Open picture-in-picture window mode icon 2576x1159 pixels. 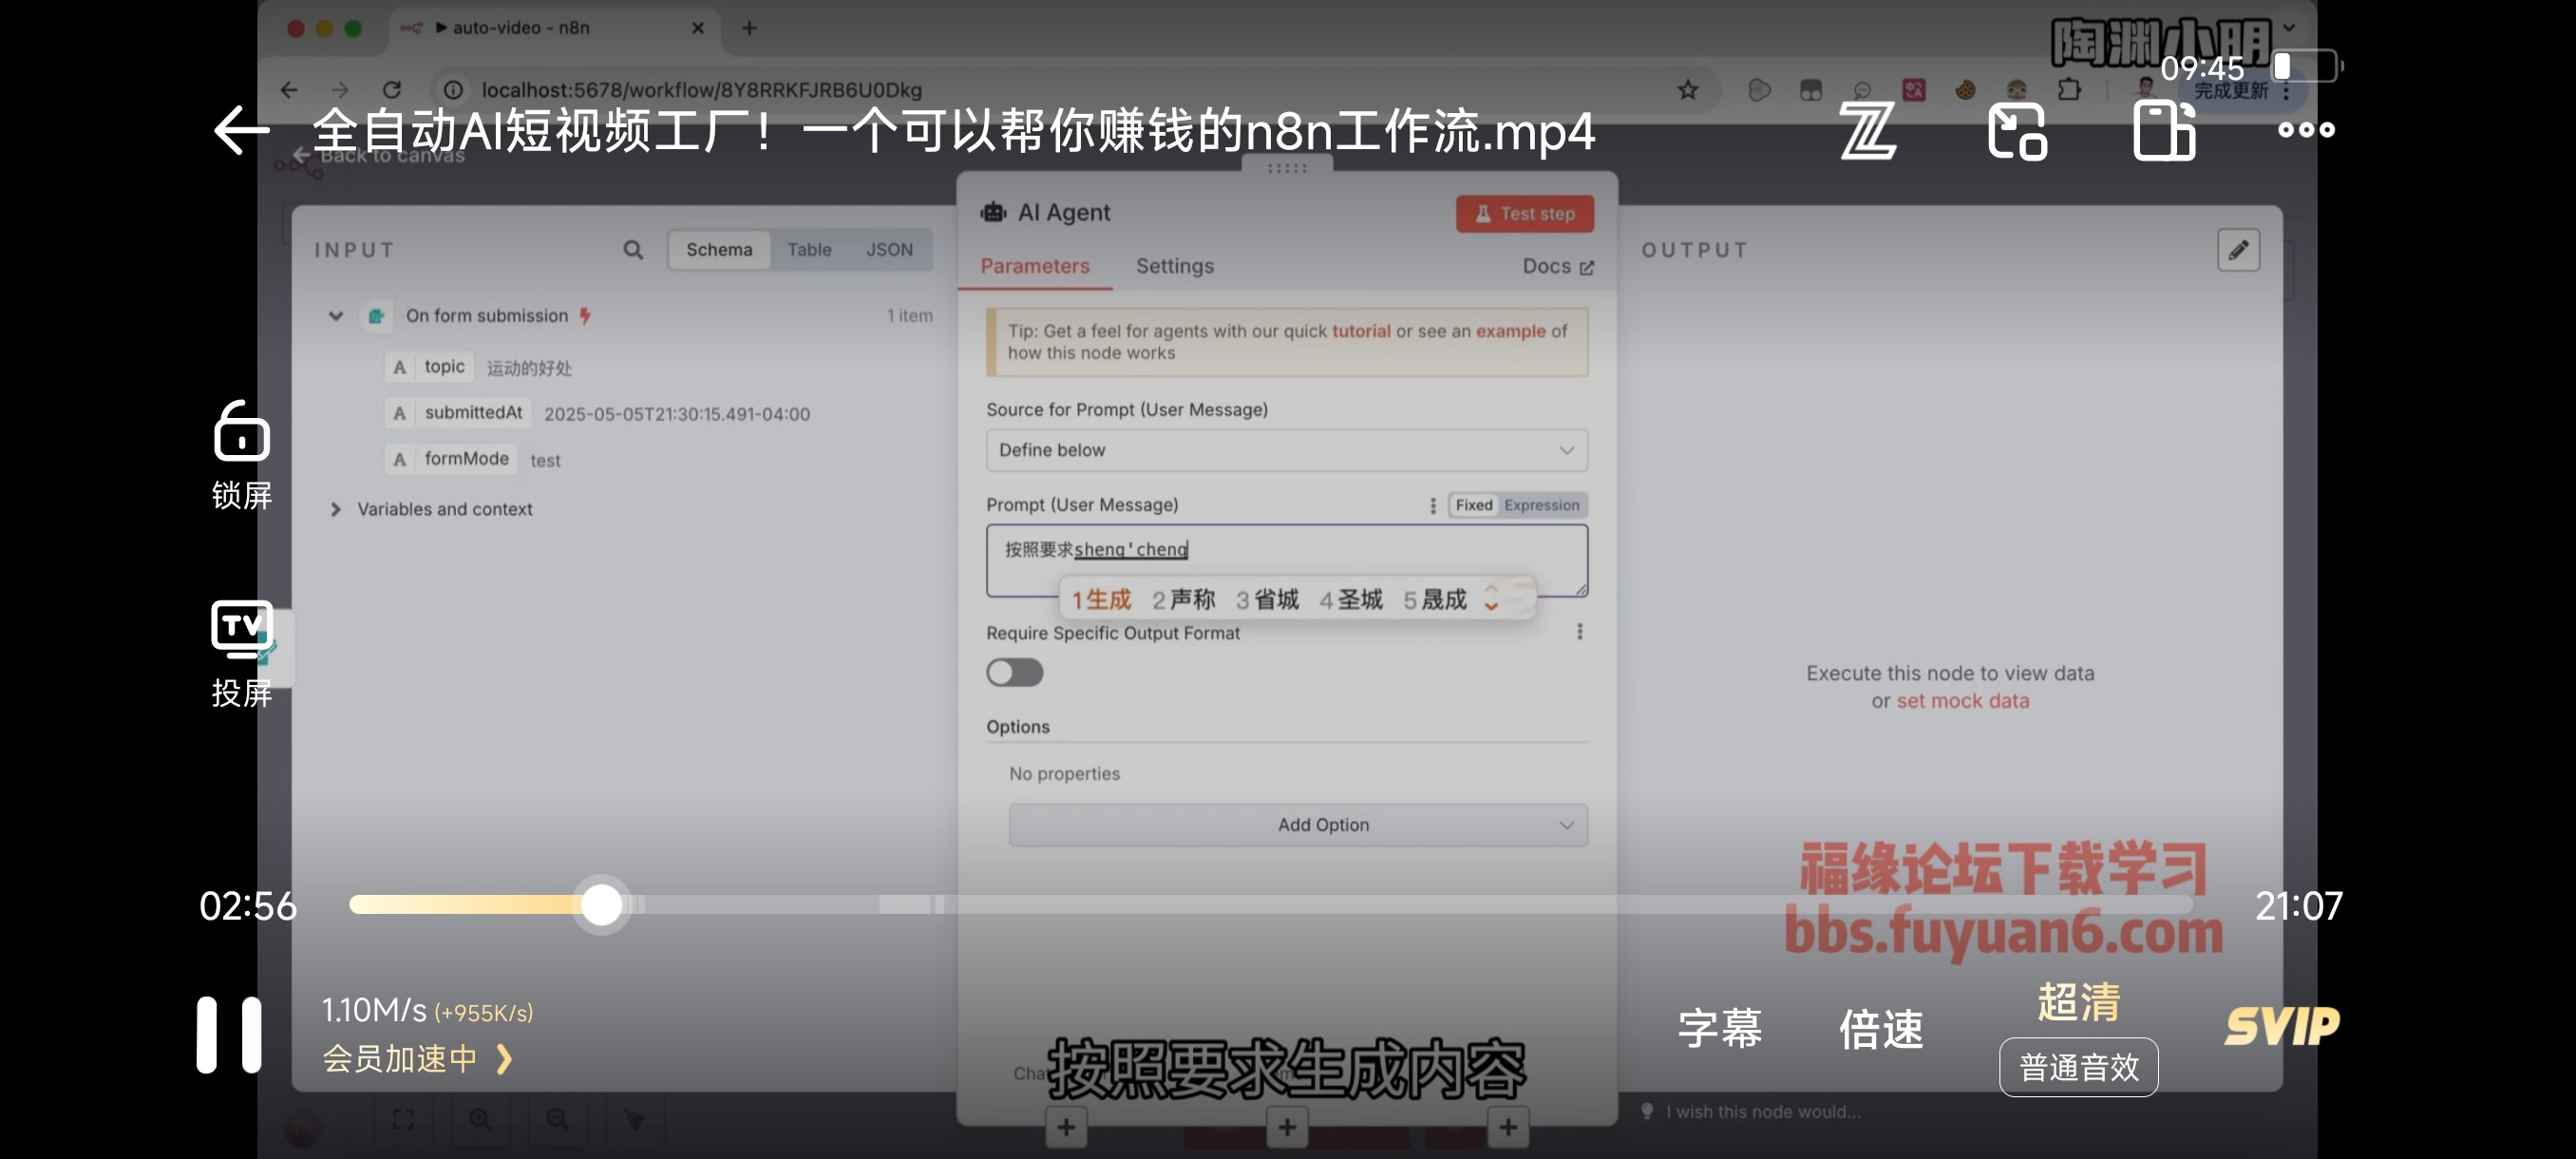point(2017,130)
